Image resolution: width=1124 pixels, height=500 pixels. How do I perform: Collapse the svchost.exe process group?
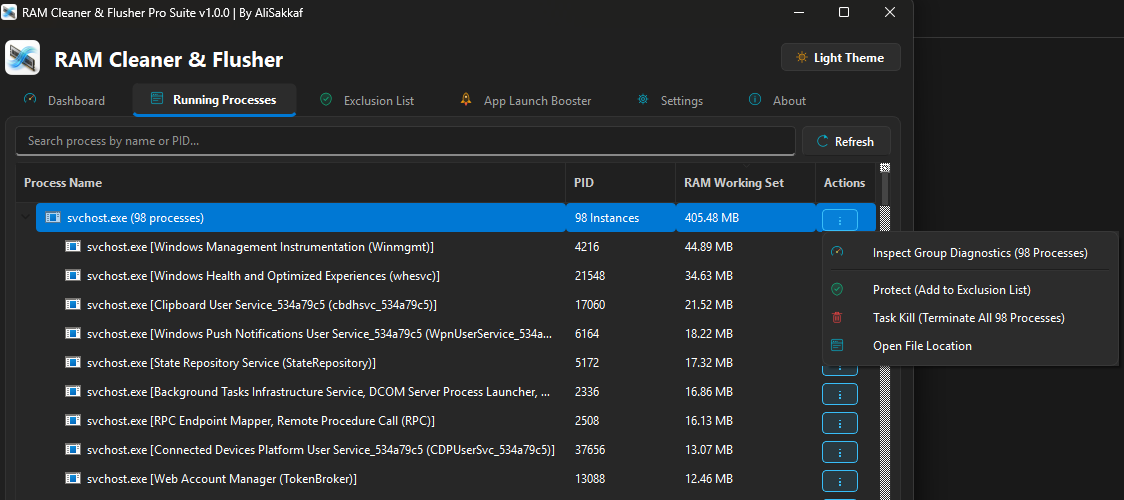click(x=27, y=217)
